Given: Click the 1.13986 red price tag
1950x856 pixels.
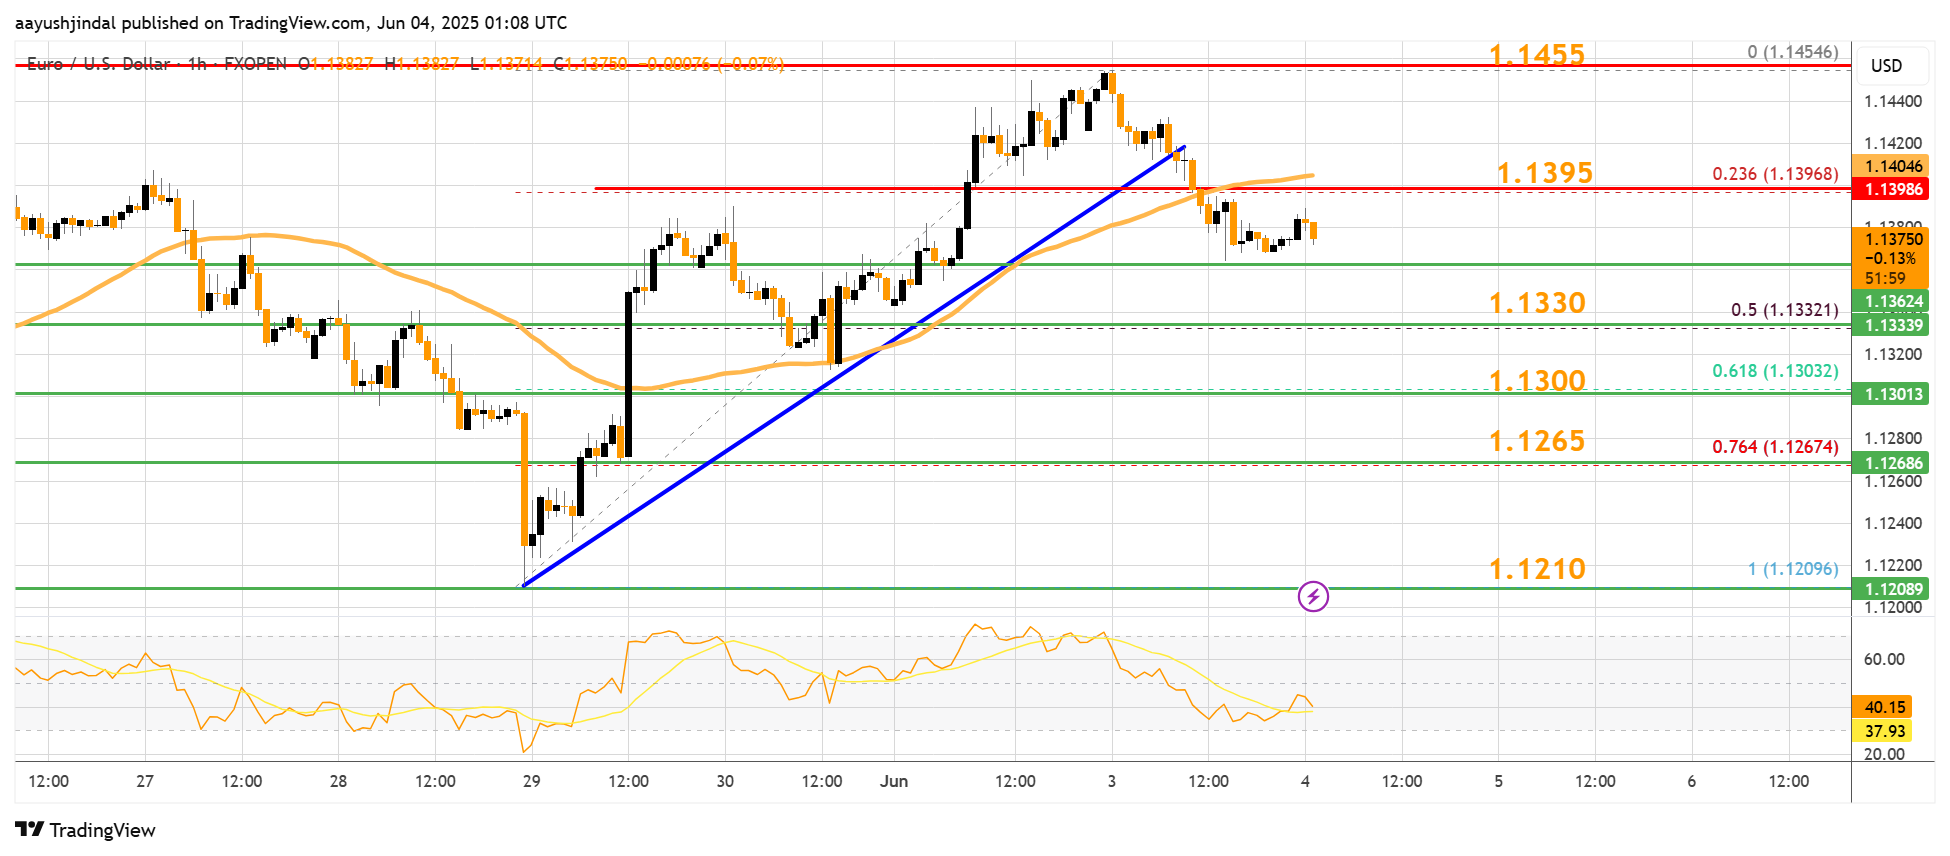Looking at the screenshot, I should pos(1892,189).
